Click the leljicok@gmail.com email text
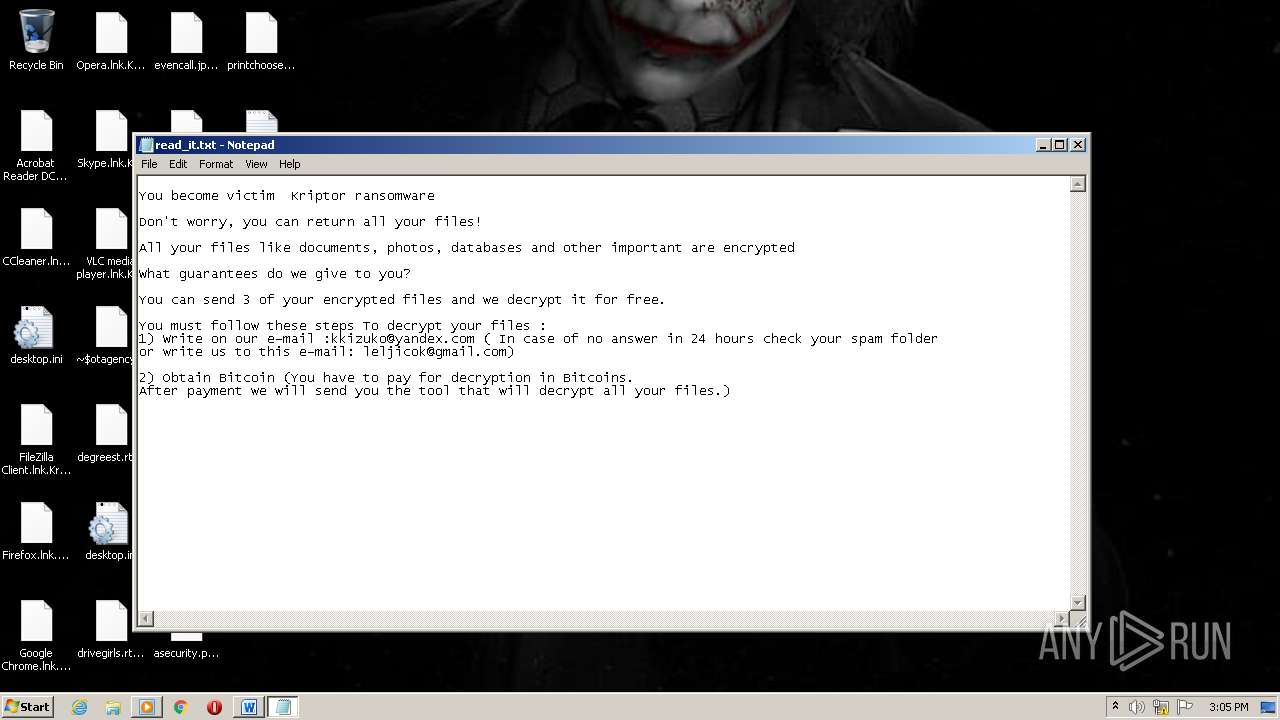Viewport: 1280px width, 720px height. click(435, 352)
